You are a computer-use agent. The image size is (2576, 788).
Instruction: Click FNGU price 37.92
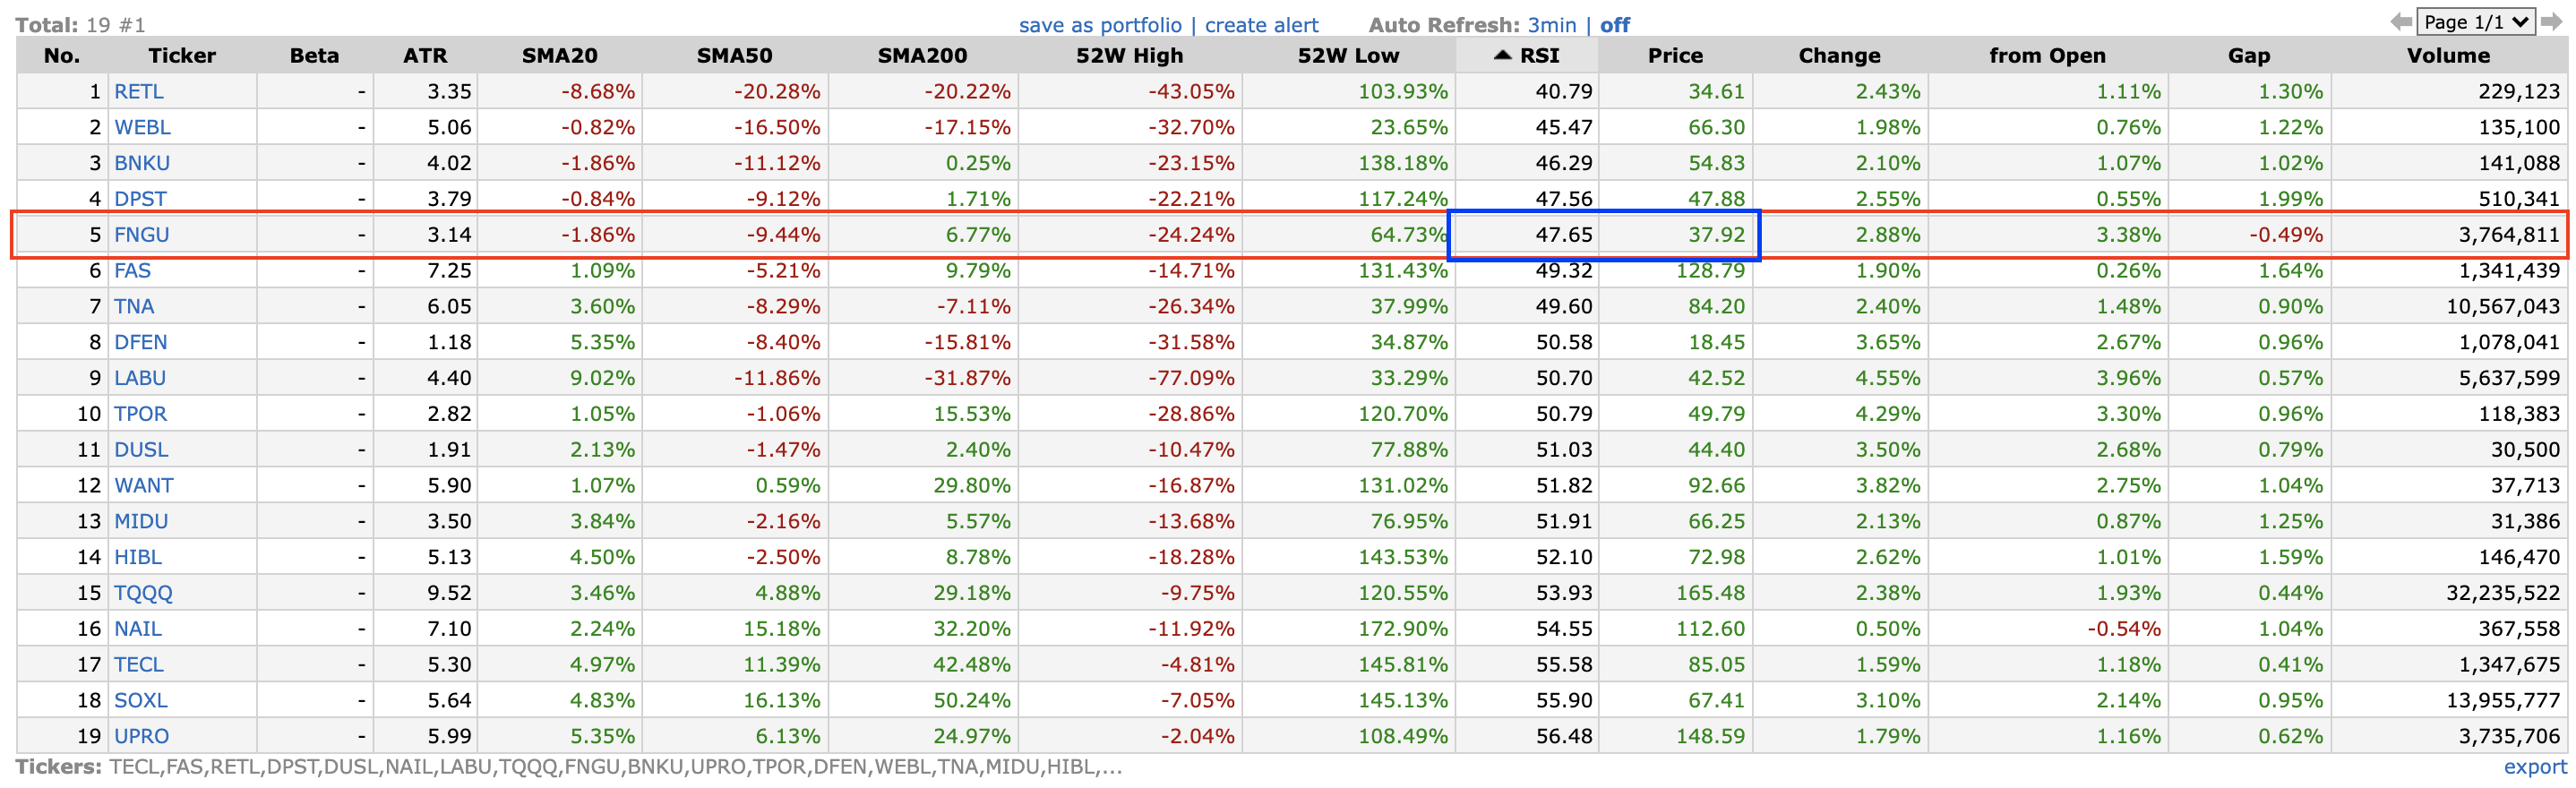point(1716,235)
